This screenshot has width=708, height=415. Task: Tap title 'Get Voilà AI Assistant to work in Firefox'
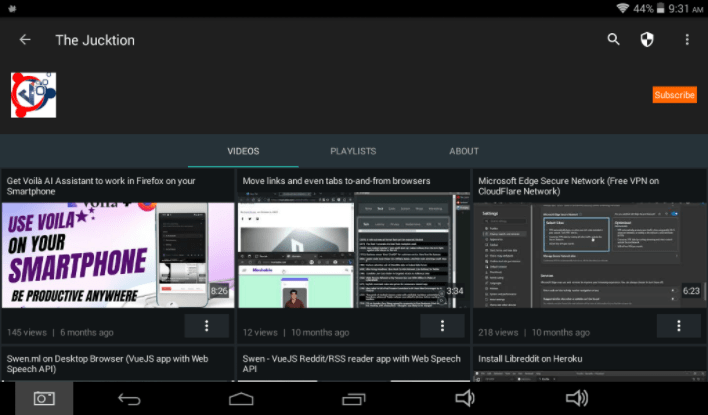[x=101, y=186]
